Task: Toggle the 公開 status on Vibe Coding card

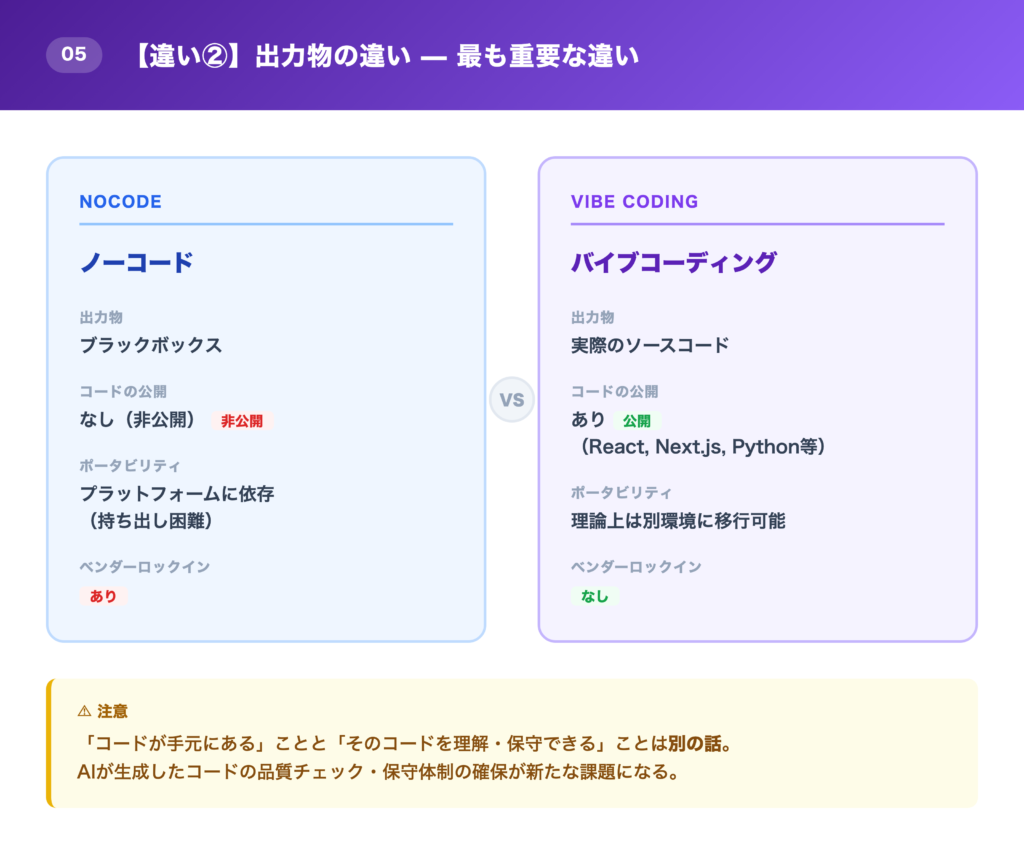Action: (637, 420)
